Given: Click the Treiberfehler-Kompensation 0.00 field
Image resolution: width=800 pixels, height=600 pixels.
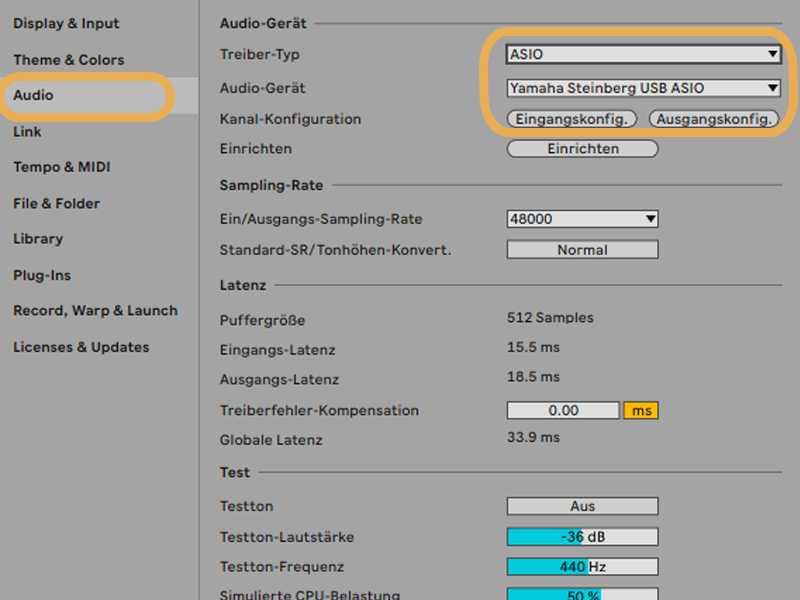Looking at the screenshot, I should [x=563, y=410].
